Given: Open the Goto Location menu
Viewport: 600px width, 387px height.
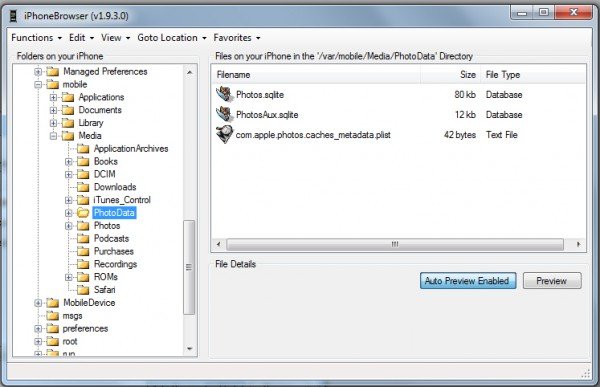Looking at the screenshot, I should pos(172,38).
